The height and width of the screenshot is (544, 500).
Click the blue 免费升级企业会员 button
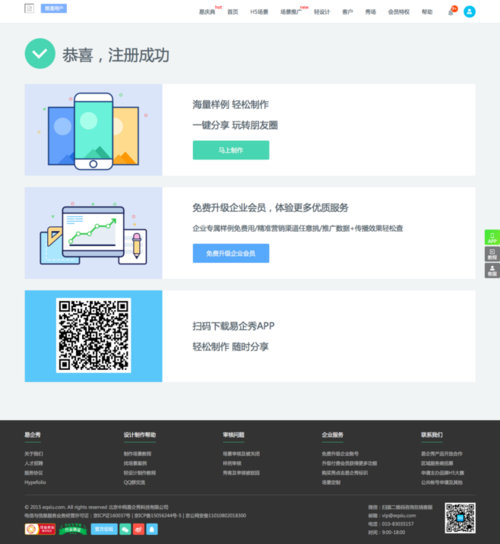[x=231, y=253]
